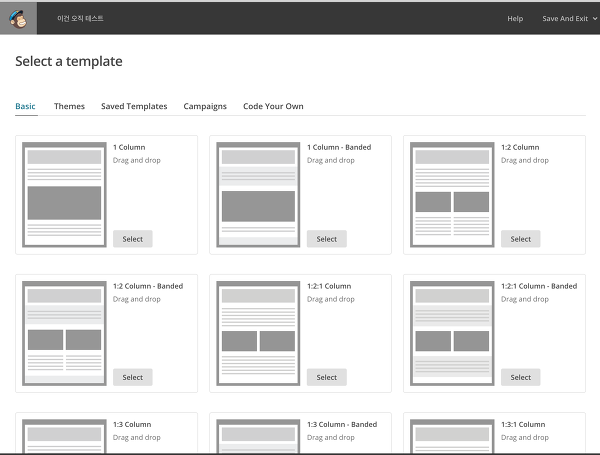This screenshot has height=455, width=600.
Task: Click the '1:3 Column - Banded' title
Action: coord(342,424)
